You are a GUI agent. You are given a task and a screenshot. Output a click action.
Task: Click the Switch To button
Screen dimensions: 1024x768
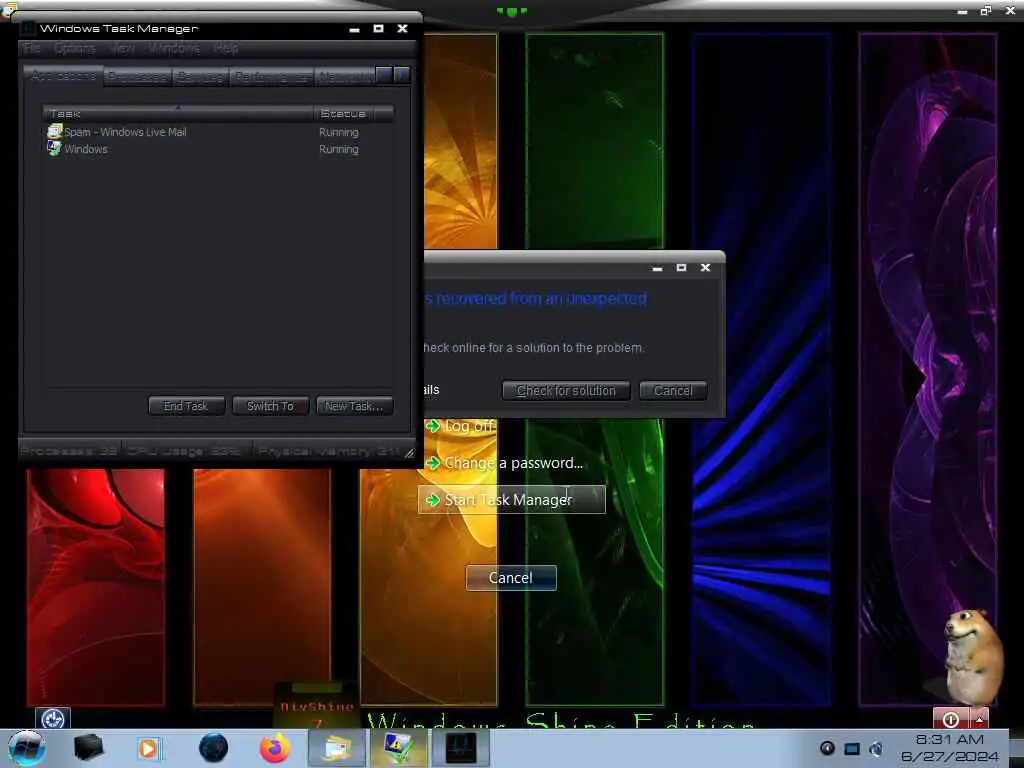[x=270, y=406]
